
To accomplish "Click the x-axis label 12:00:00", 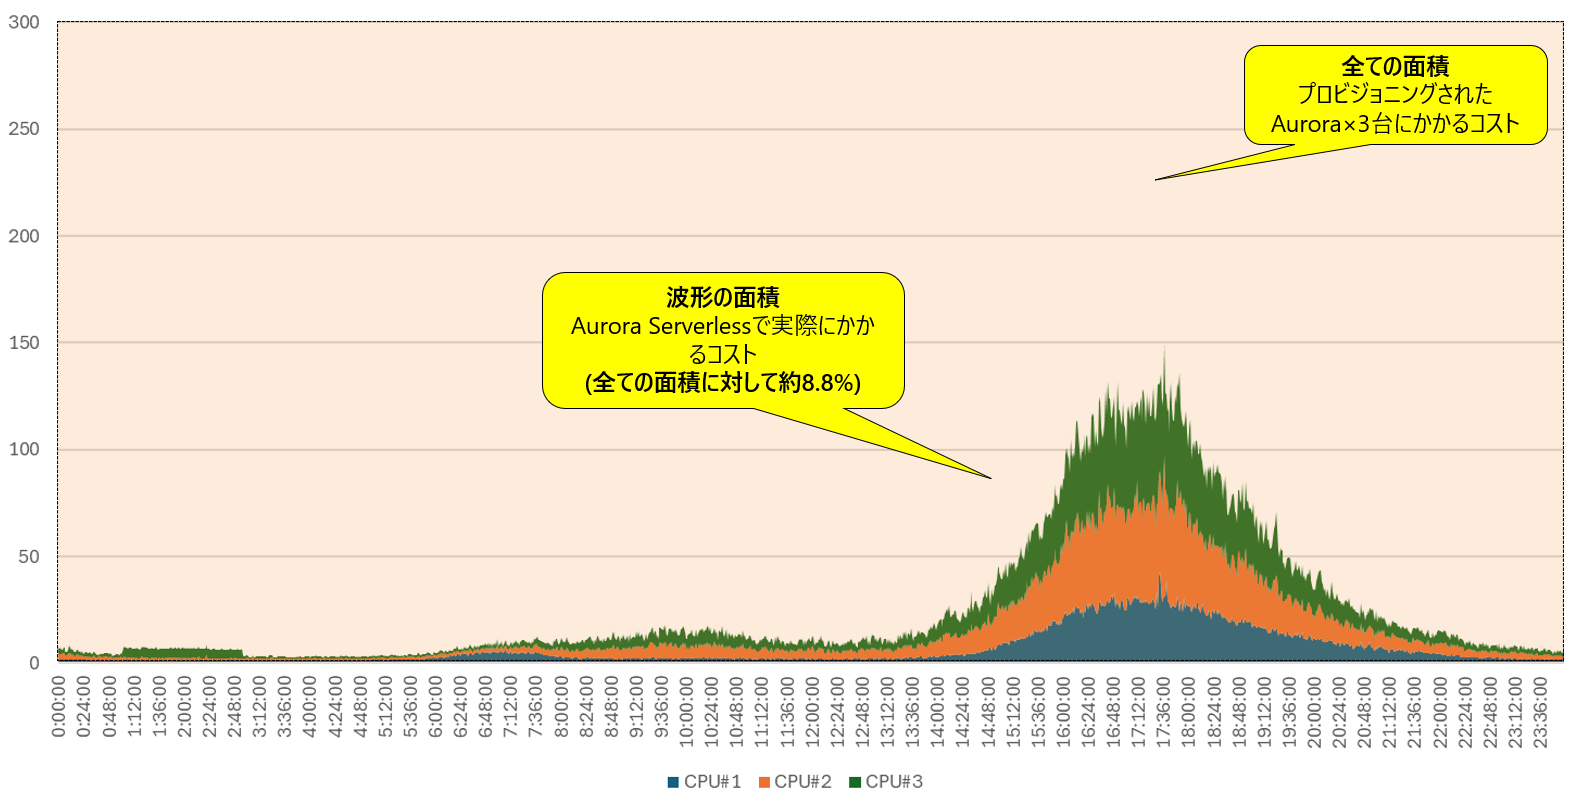I will click(812, 712).
